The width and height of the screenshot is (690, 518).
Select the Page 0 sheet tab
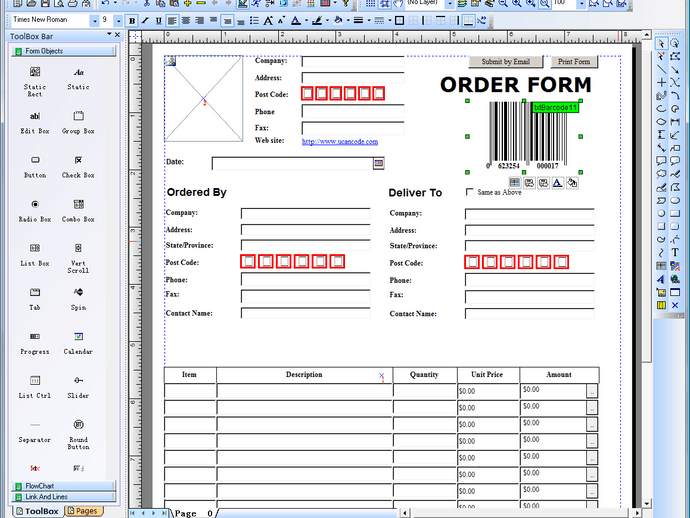tap(194, 513)
